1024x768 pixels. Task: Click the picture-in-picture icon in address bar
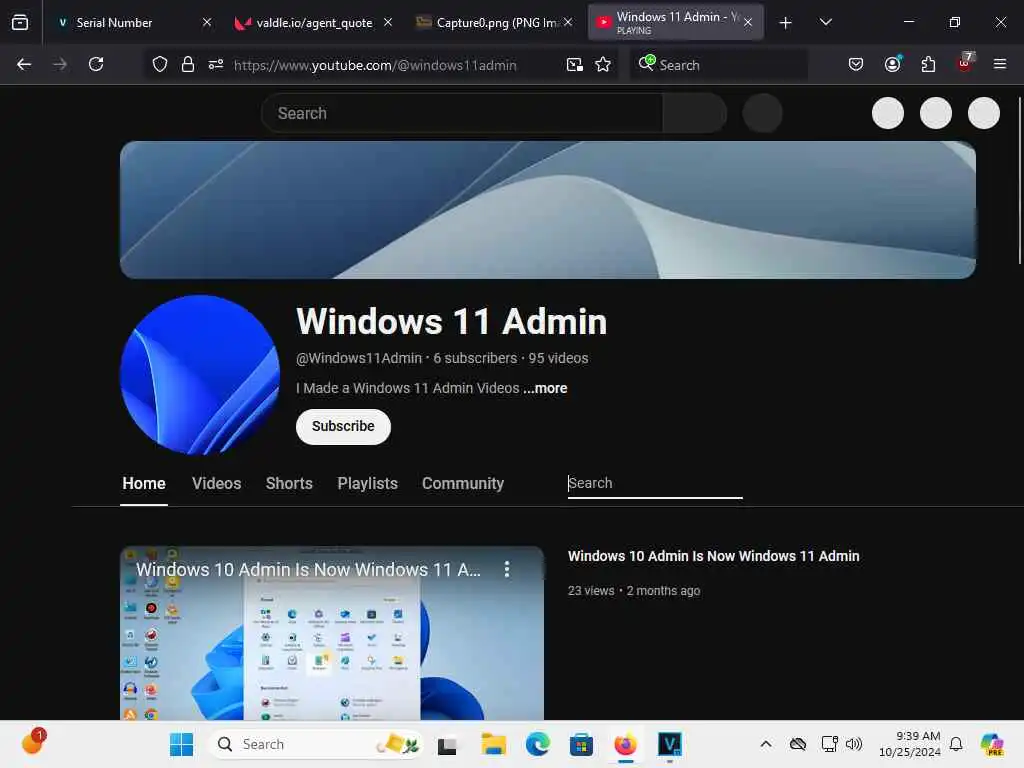point(575,64)
